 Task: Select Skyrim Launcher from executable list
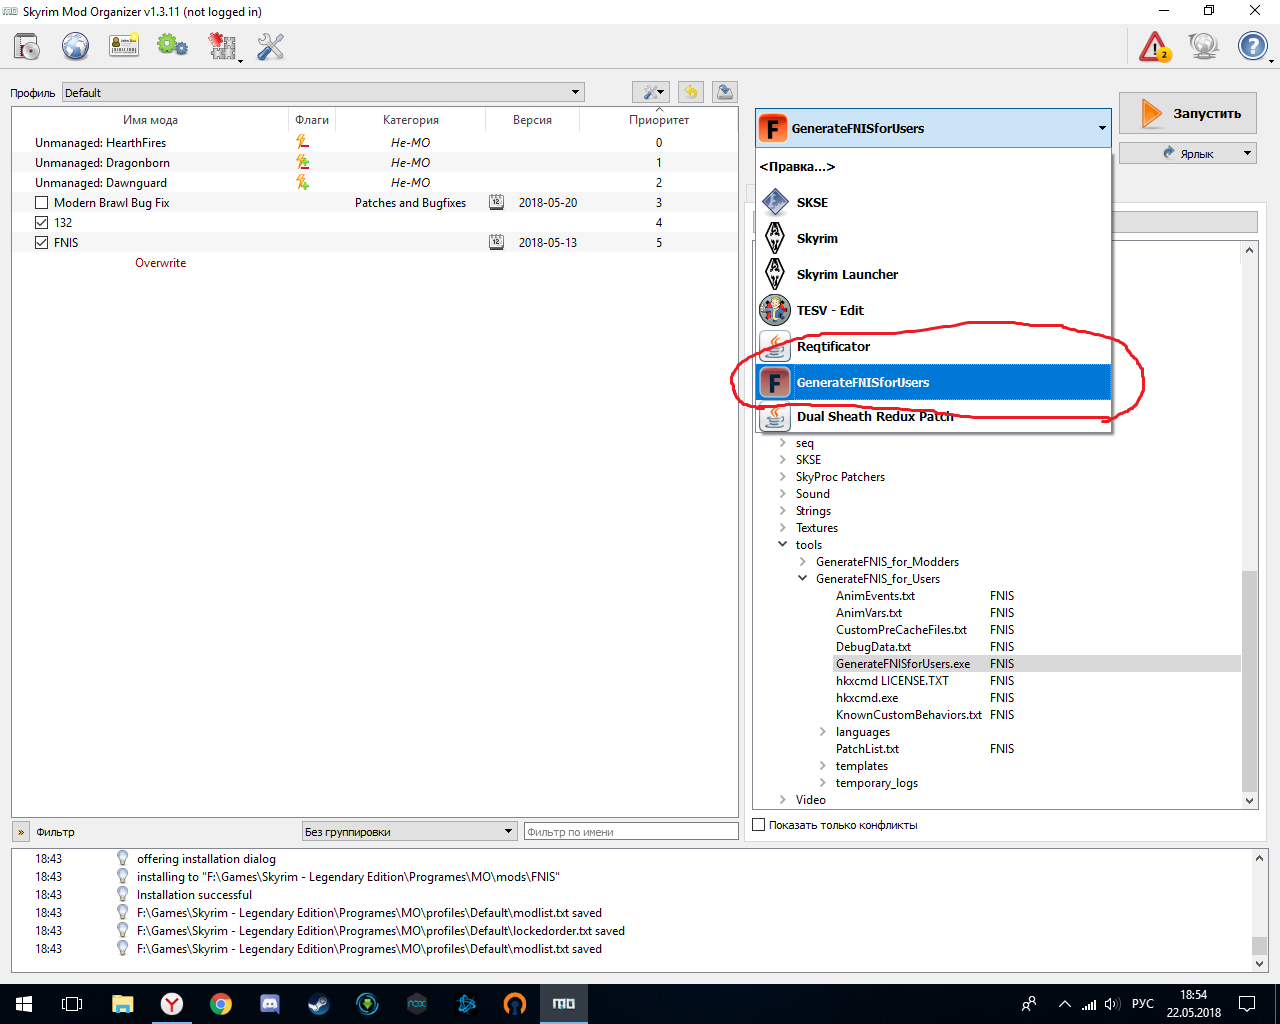click(x=933, y=274)
